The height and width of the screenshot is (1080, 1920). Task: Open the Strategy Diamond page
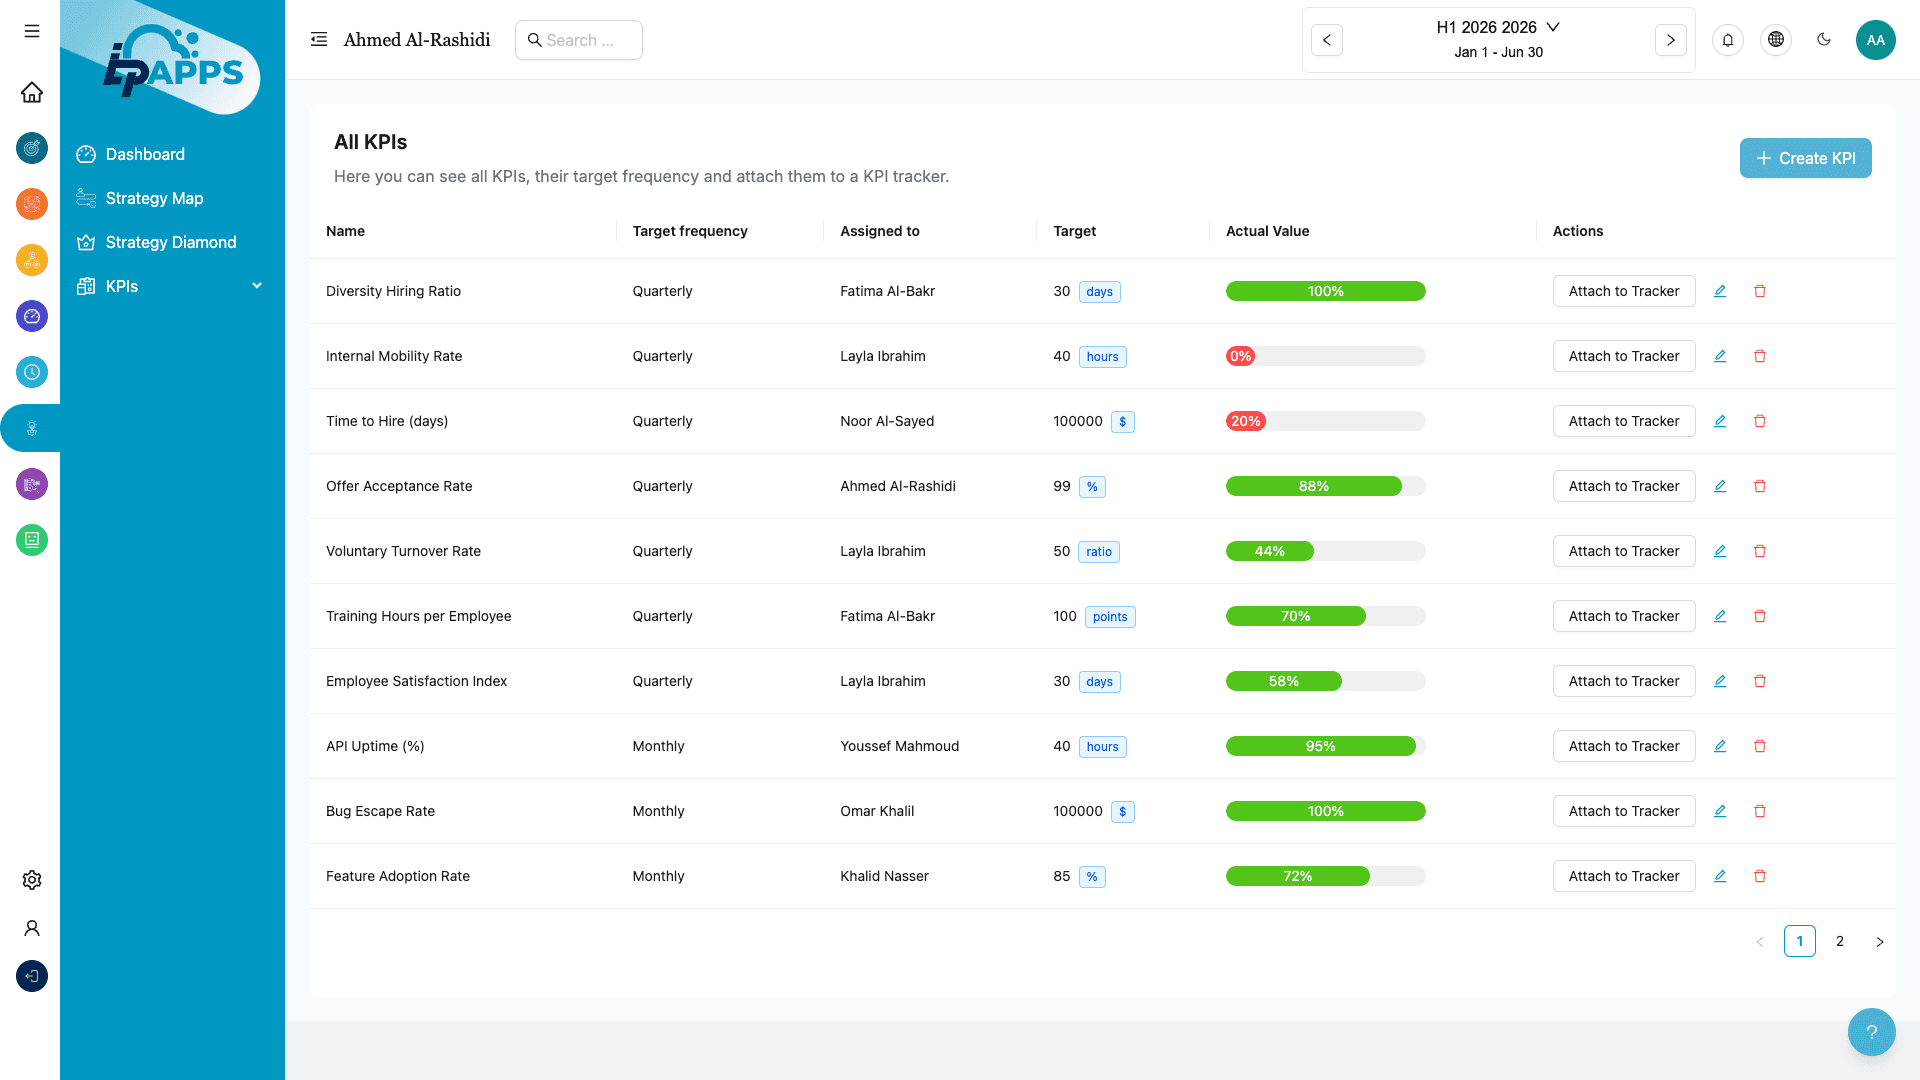coord(170,242)
